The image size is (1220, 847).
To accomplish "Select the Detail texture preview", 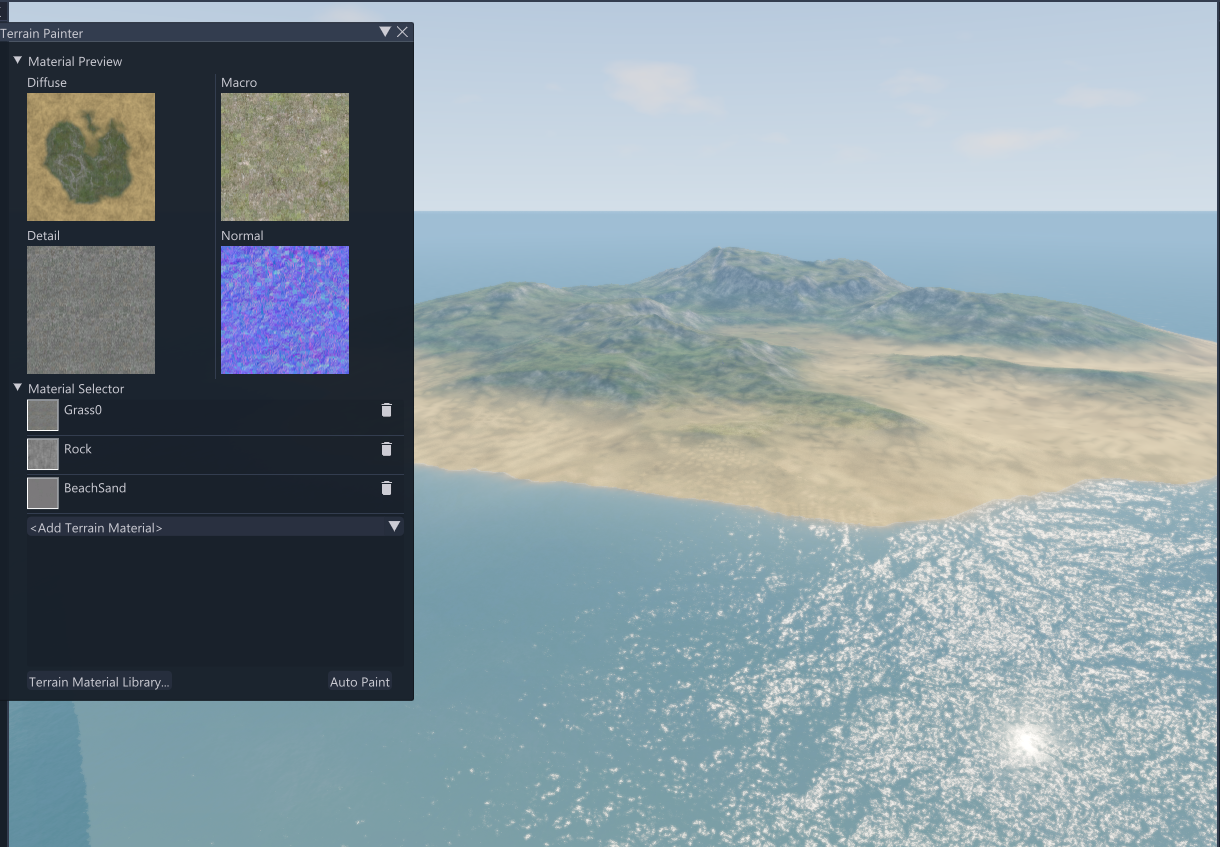I will (91, 310).
